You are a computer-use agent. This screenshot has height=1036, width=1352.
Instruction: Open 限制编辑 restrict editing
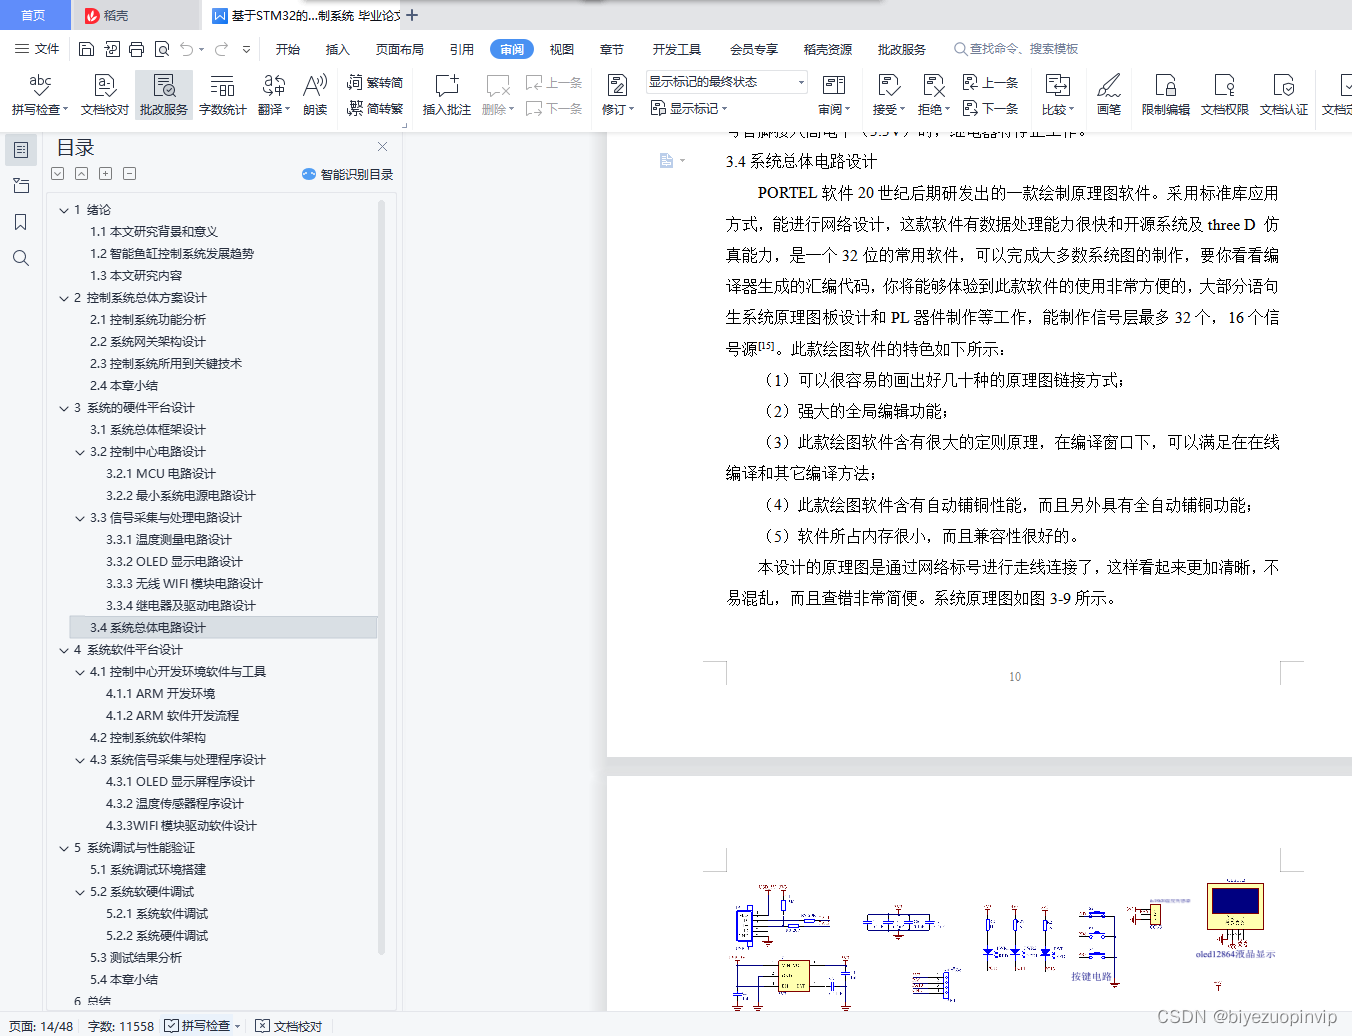point(1165,95)
